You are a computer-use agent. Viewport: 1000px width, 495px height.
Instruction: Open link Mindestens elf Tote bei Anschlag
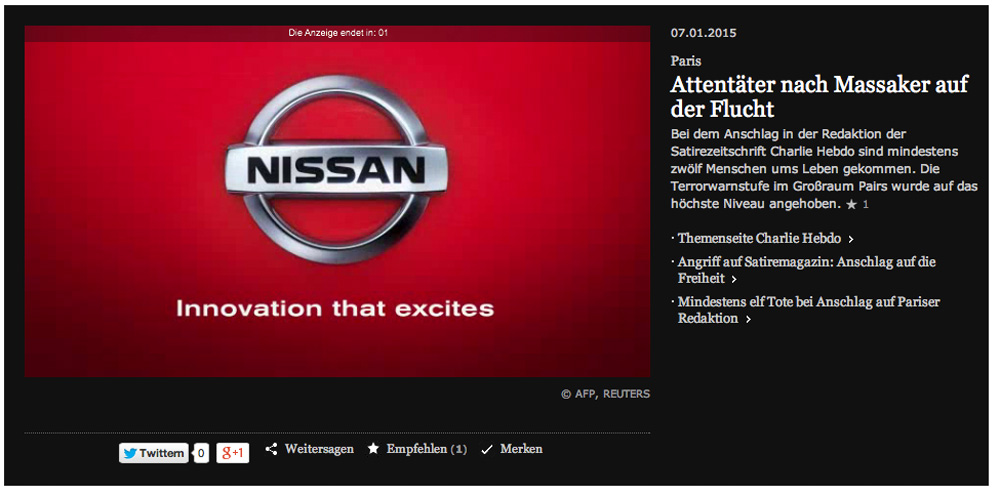point(809,309)
